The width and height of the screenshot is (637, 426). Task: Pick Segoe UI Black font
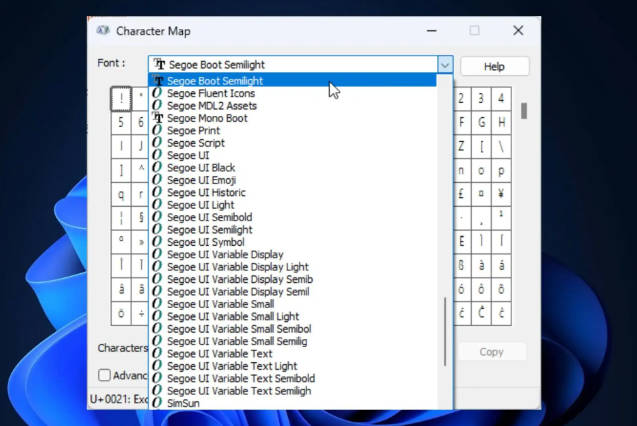(x=293, y=168)
